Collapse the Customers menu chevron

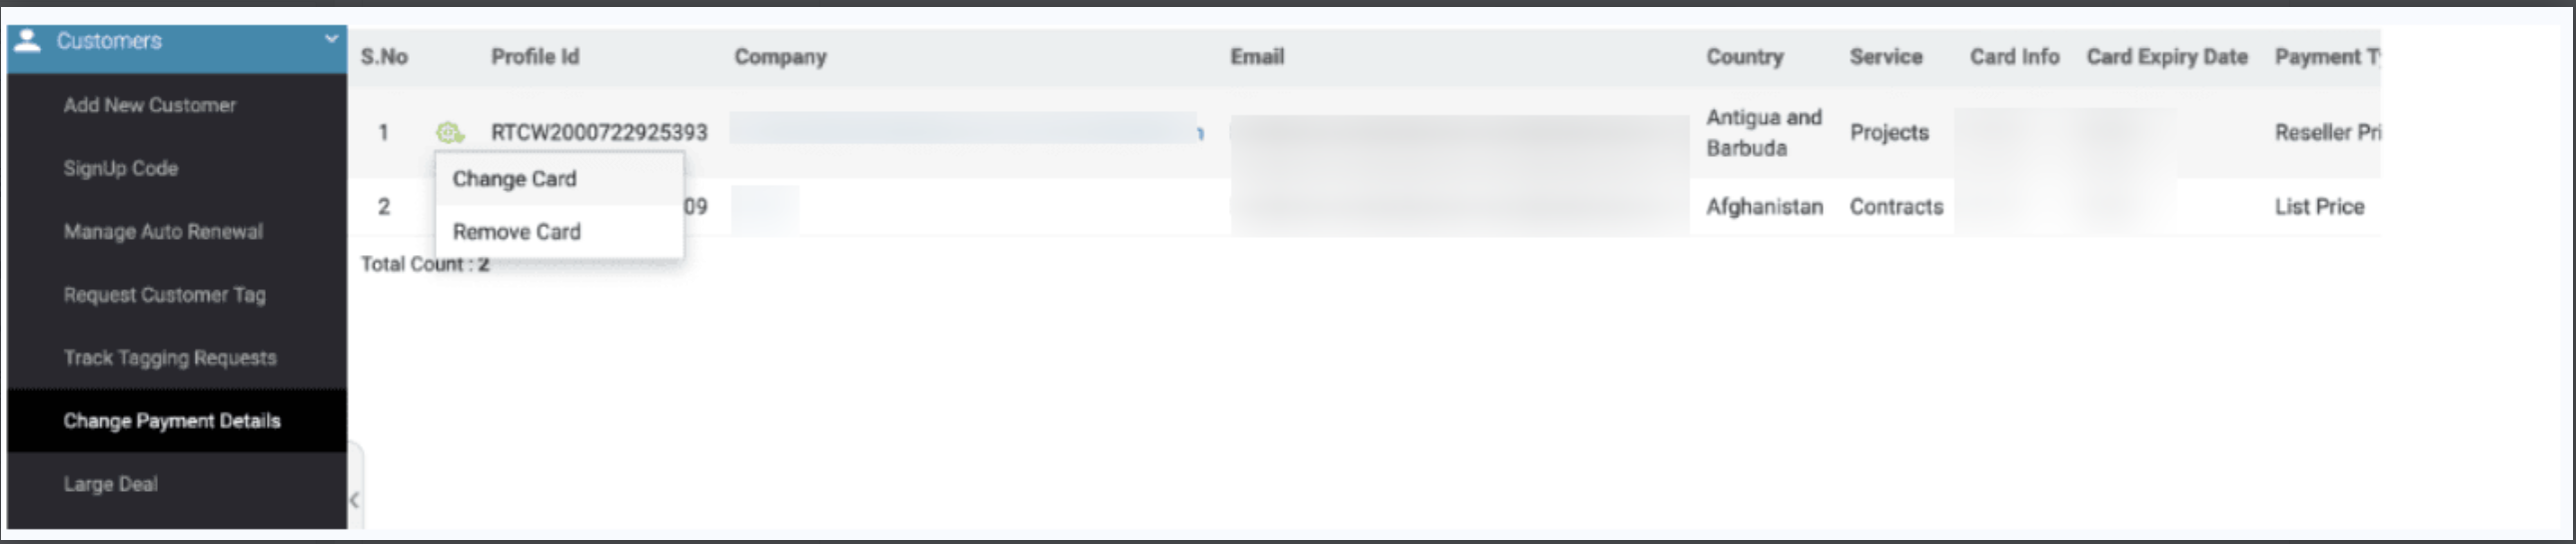click(x=330, y=40)
